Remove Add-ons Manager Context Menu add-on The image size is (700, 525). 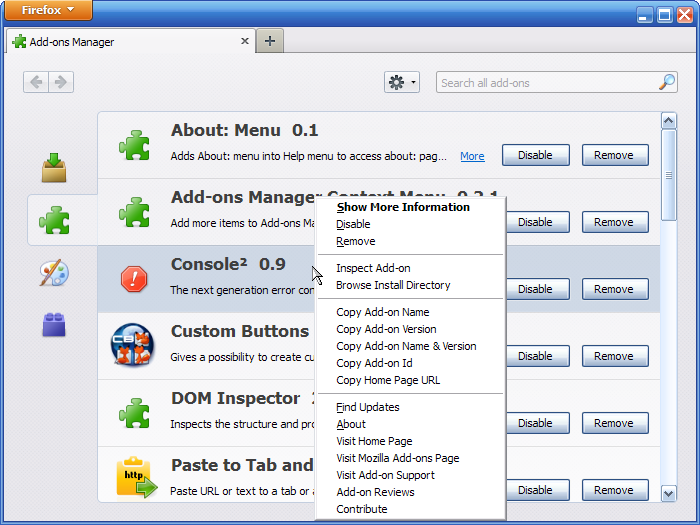(615, 222)
